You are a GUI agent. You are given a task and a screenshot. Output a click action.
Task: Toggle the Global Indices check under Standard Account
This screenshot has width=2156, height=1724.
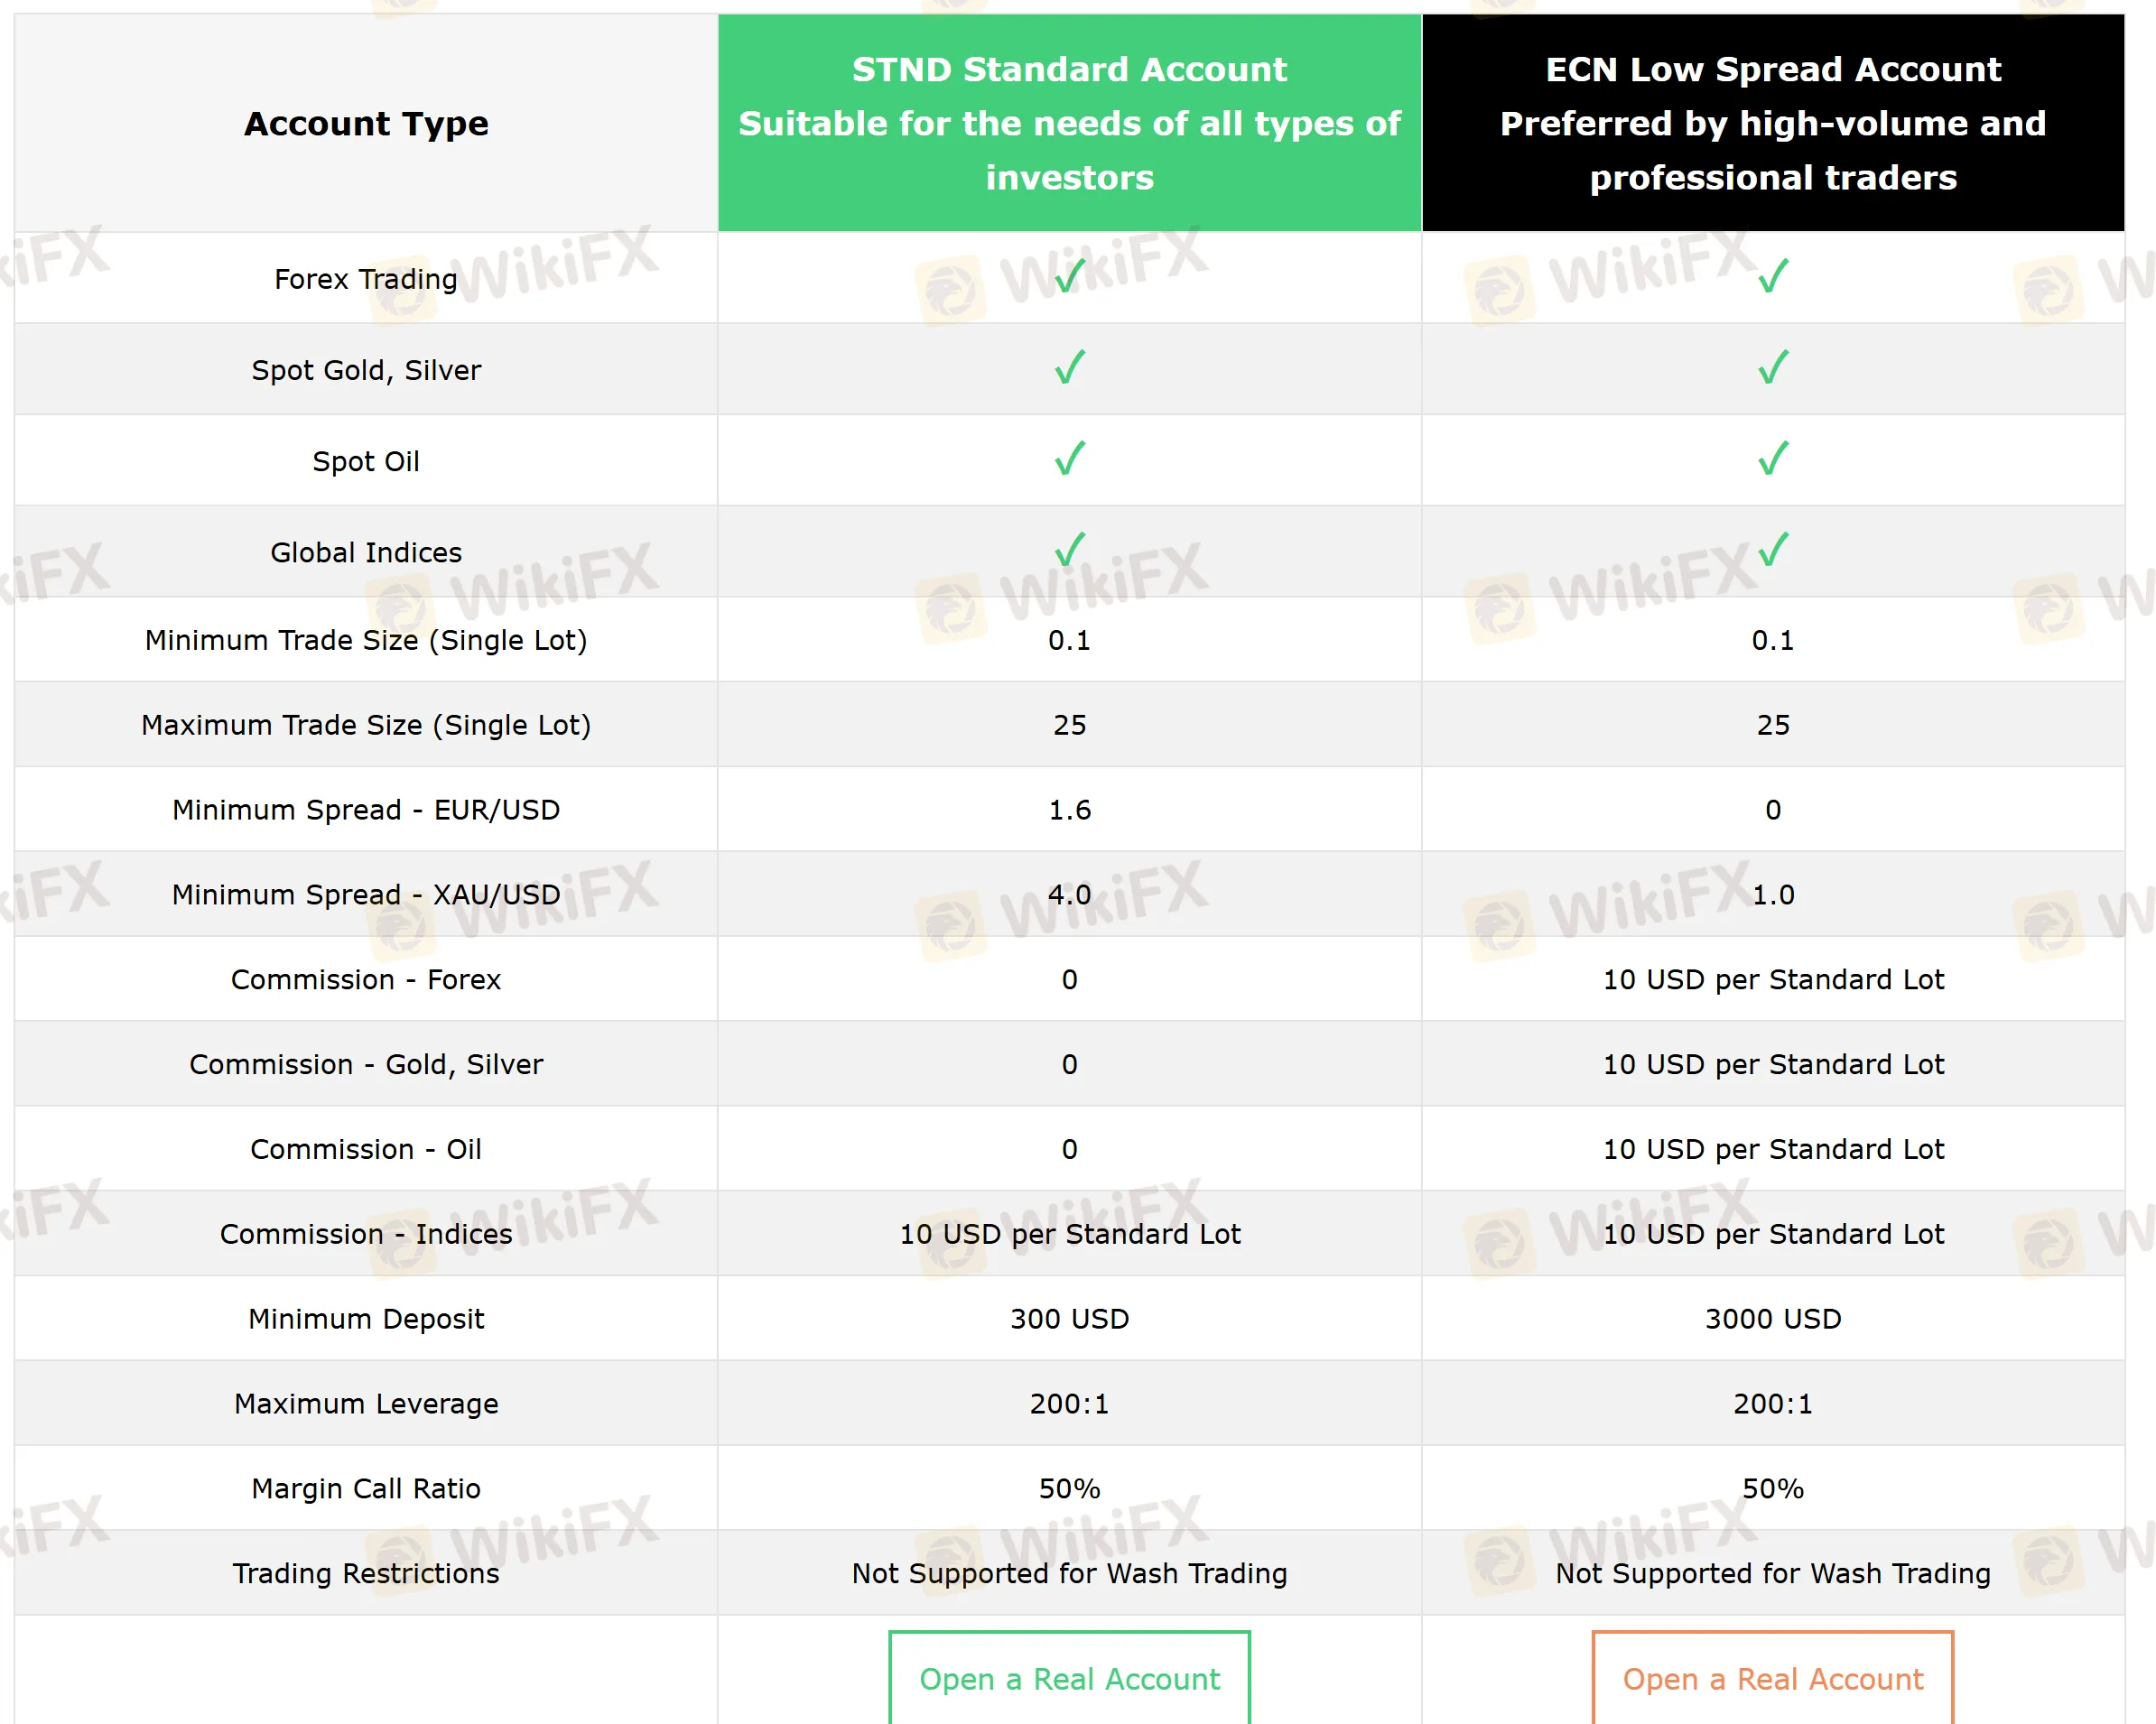point(1068,551)
